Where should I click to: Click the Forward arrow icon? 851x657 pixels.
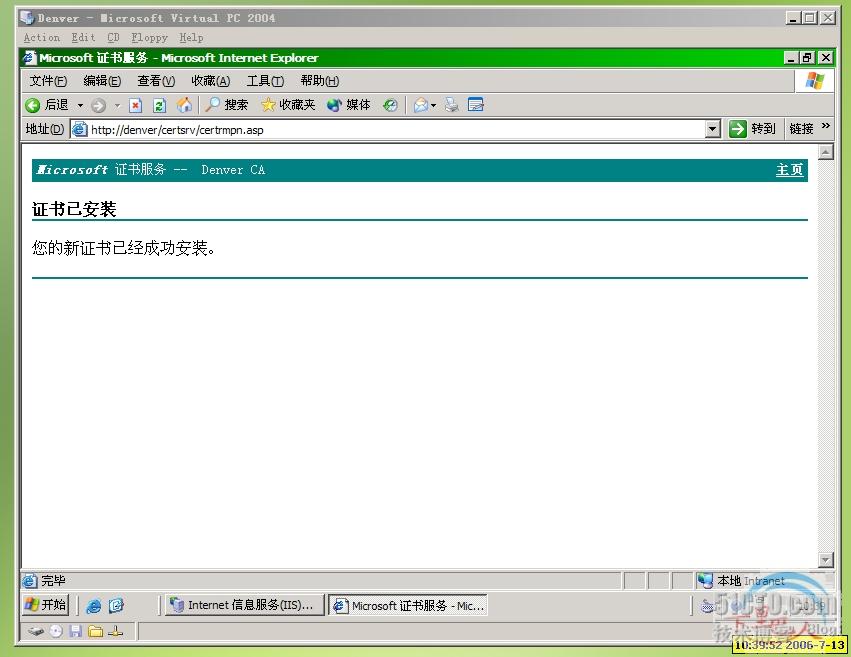click(x=98, y=105)
